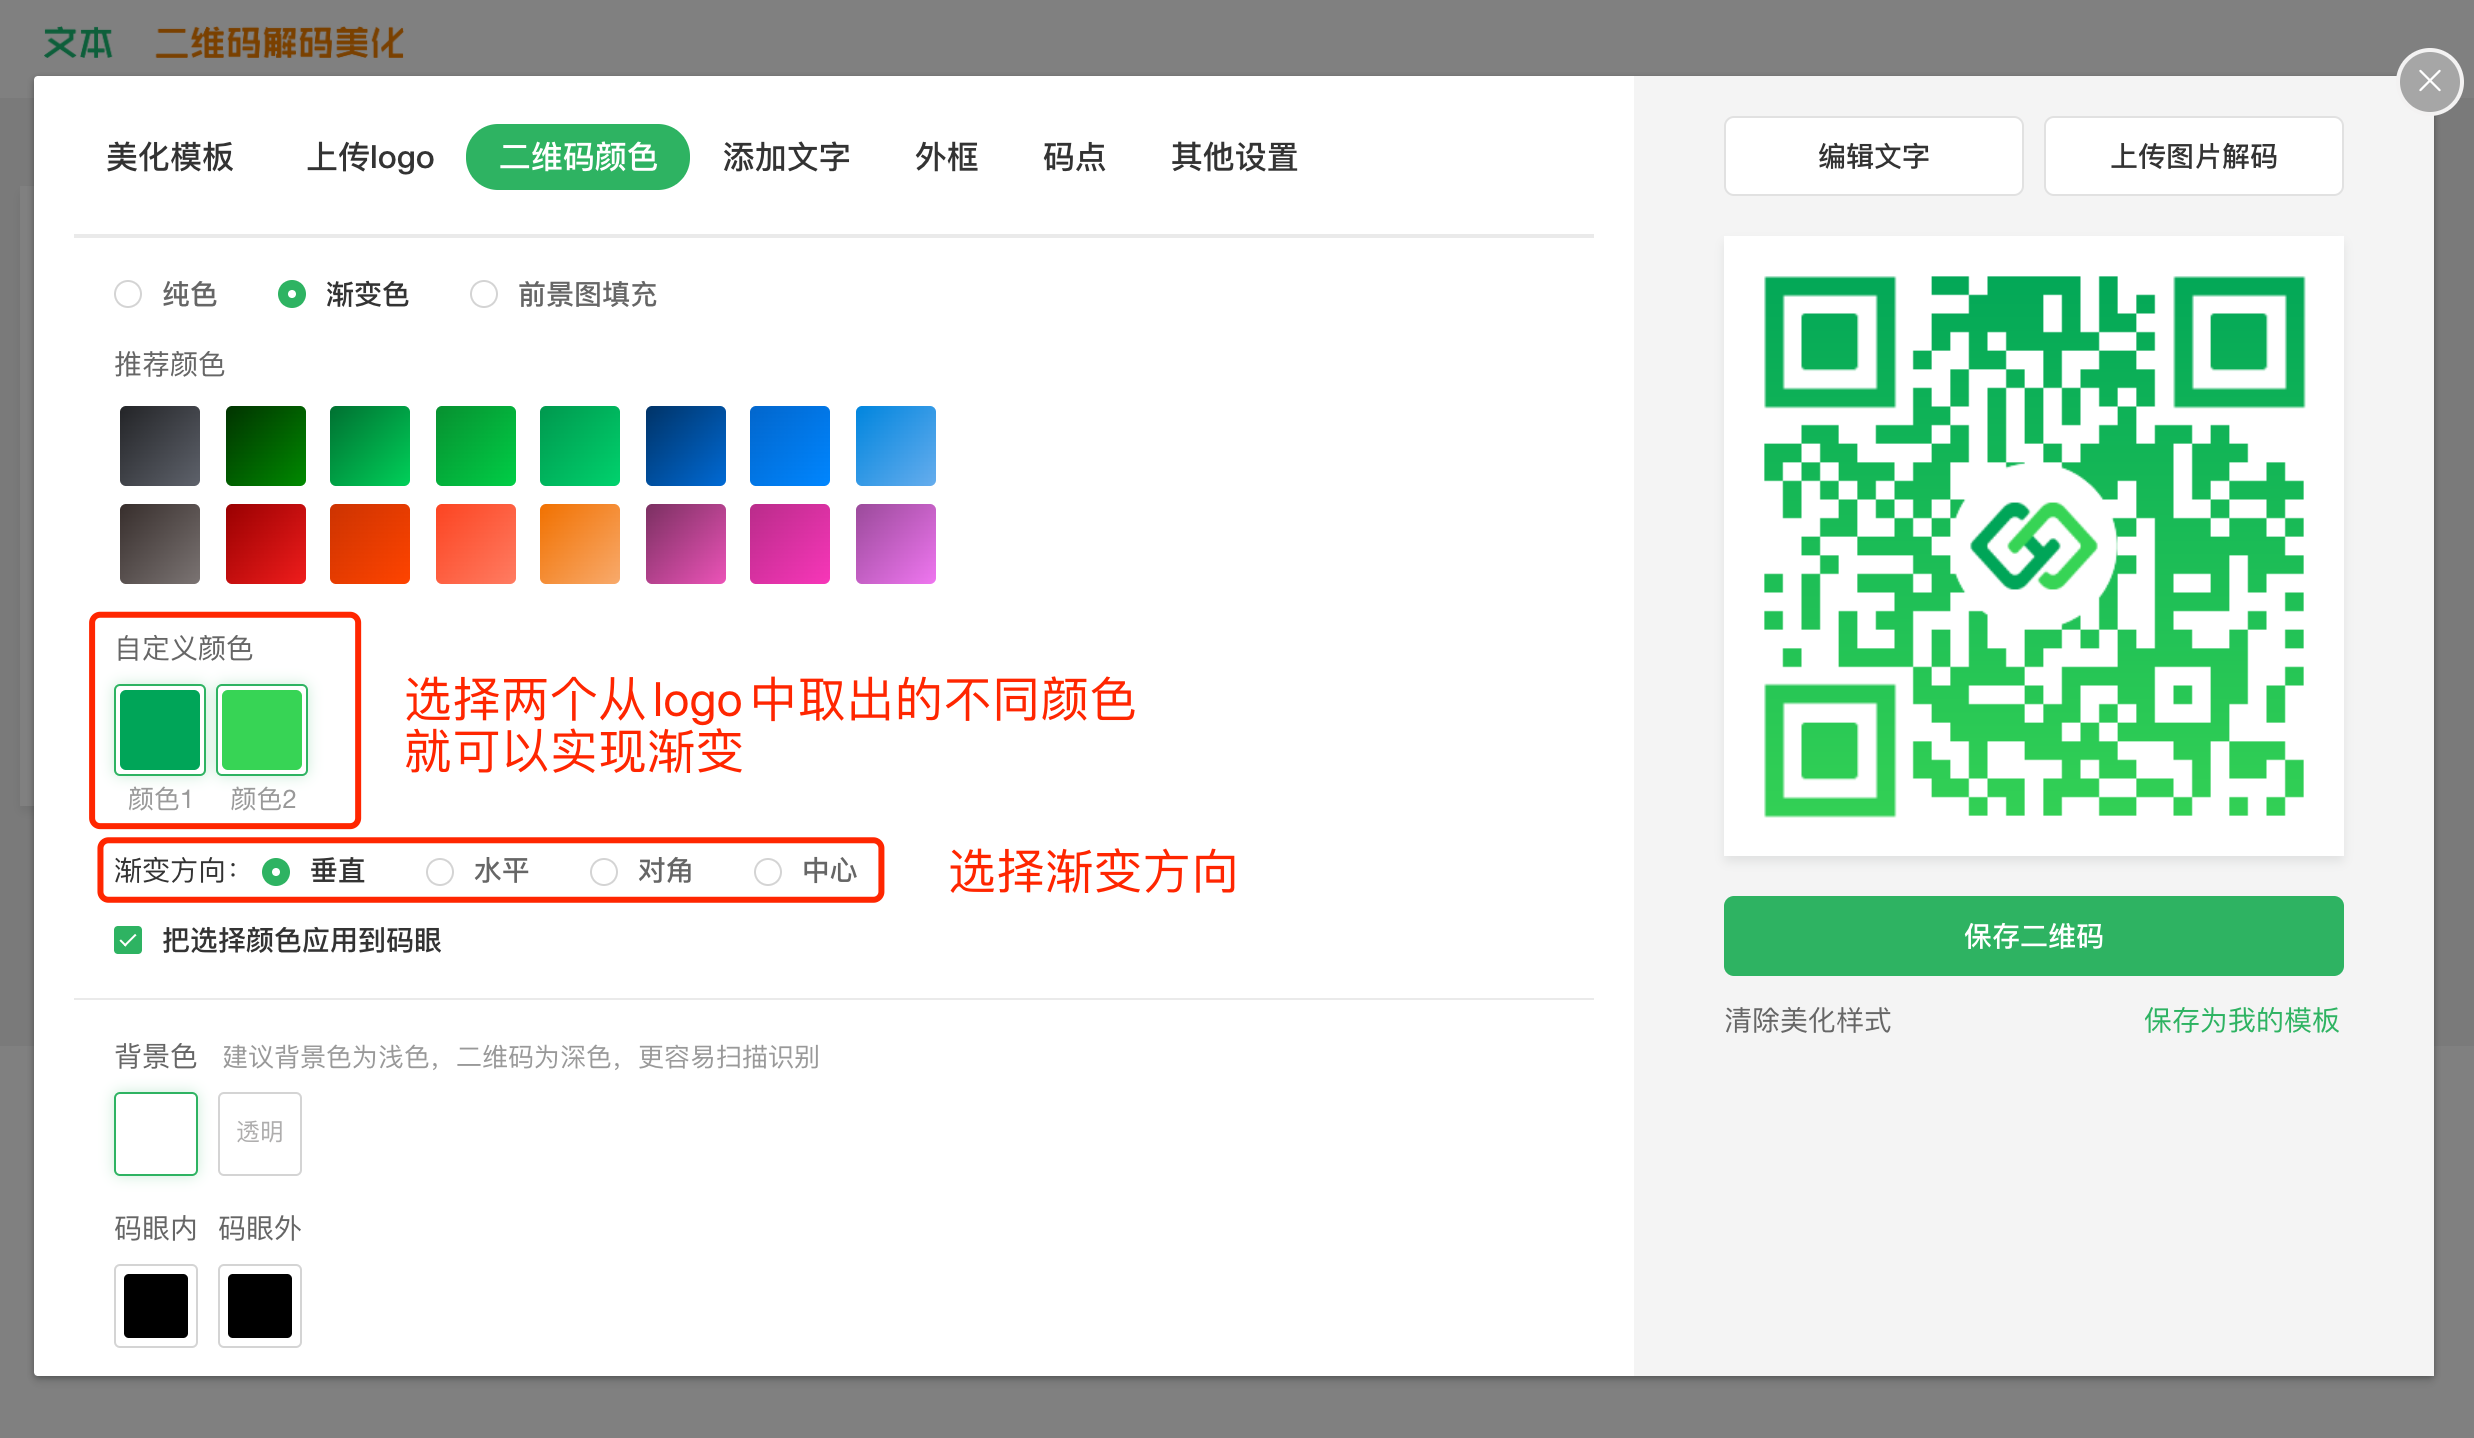The image size is (2474, 1438).
Task: Pick the light sky blue swatch
Action: point(896,446)
